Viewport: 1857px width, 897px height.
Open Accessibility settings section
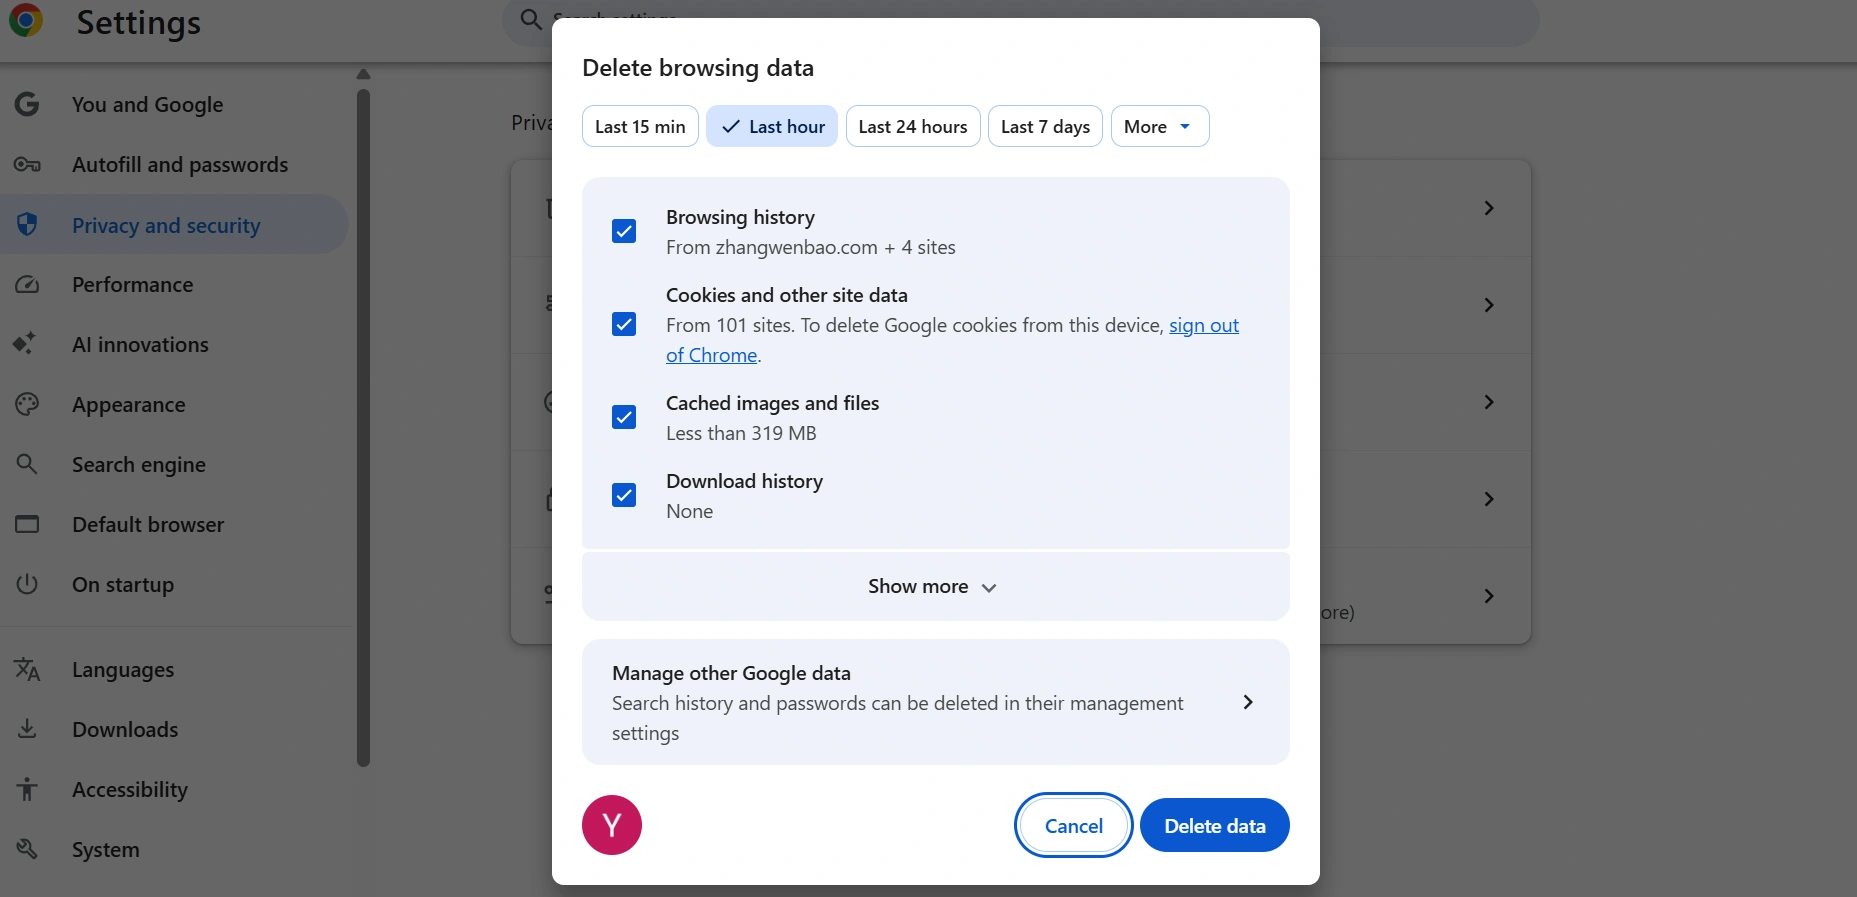tap(174, 789)
